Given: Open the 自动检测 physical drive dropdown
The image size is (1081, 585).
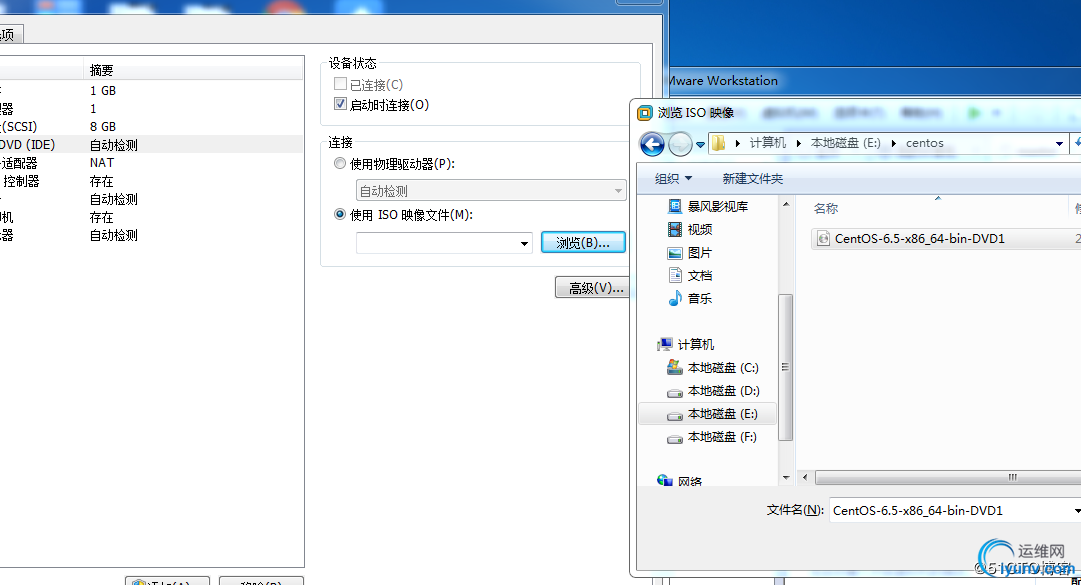Looking at the screenshot, I should (491, 190).
